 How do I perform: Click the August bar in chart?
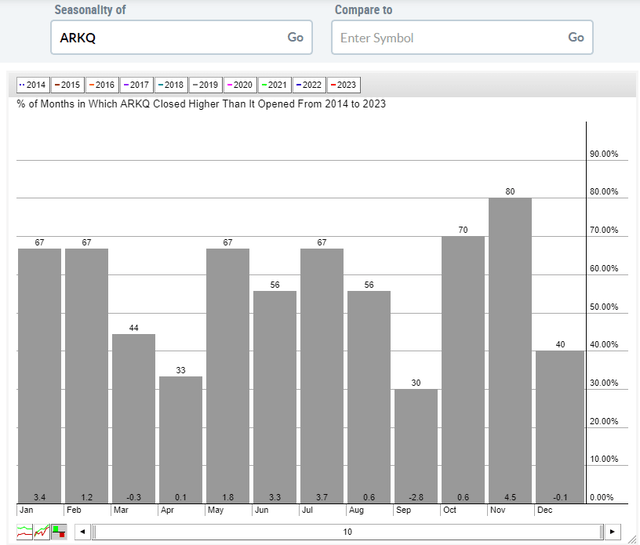(x=369, y=397)
